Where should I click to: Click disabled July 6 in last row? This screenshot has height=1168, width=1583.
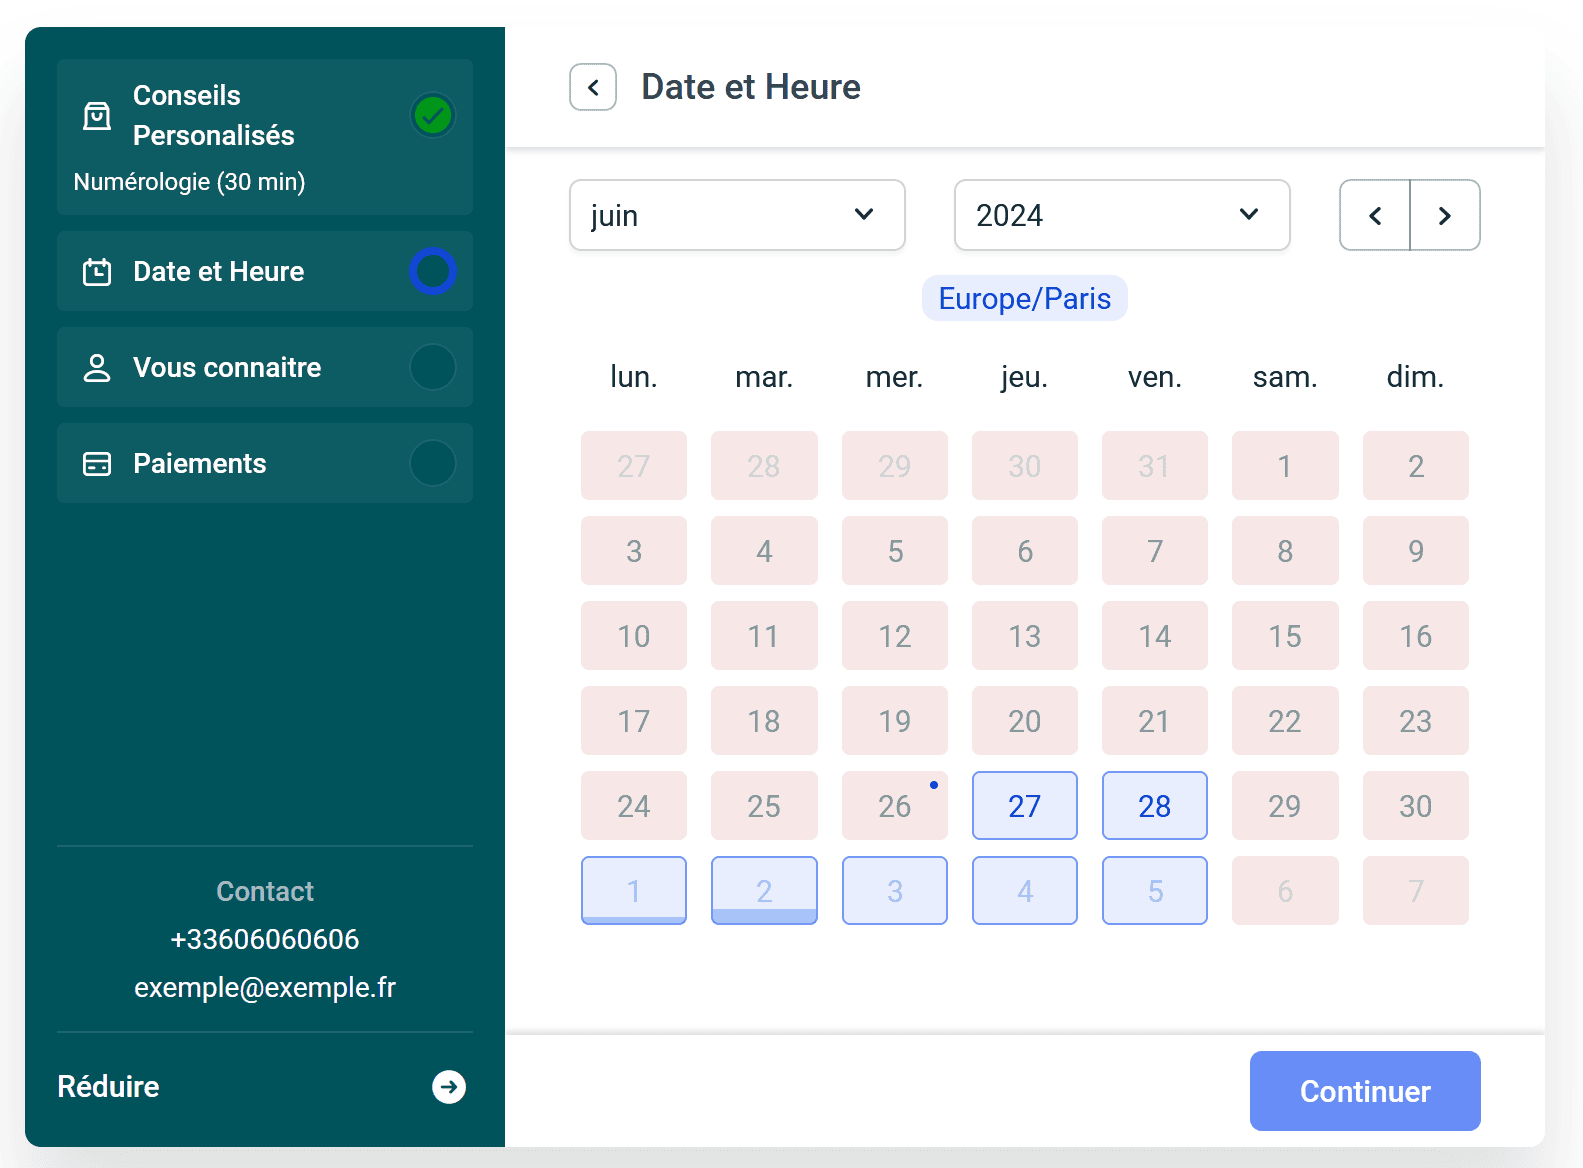click(x=1285, y=890)
